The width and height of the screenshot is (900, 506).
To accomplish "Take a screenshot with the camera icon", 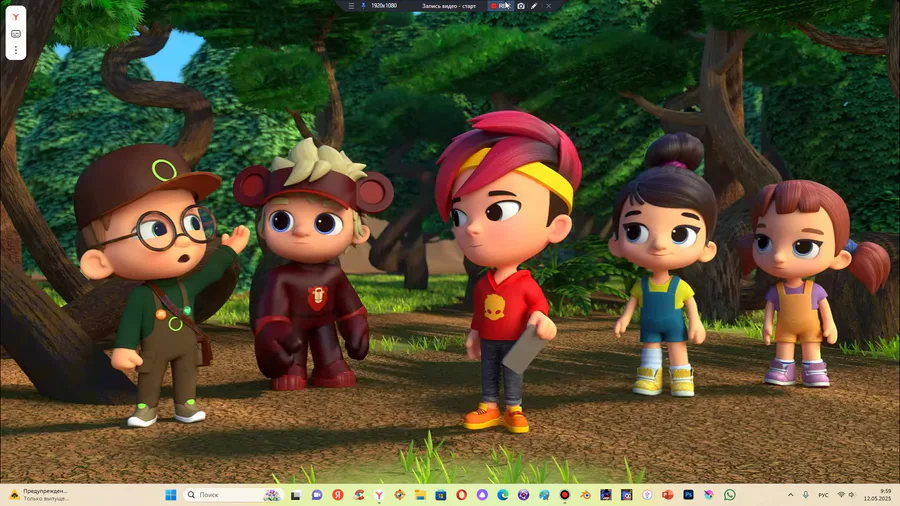I will [521, 6].
